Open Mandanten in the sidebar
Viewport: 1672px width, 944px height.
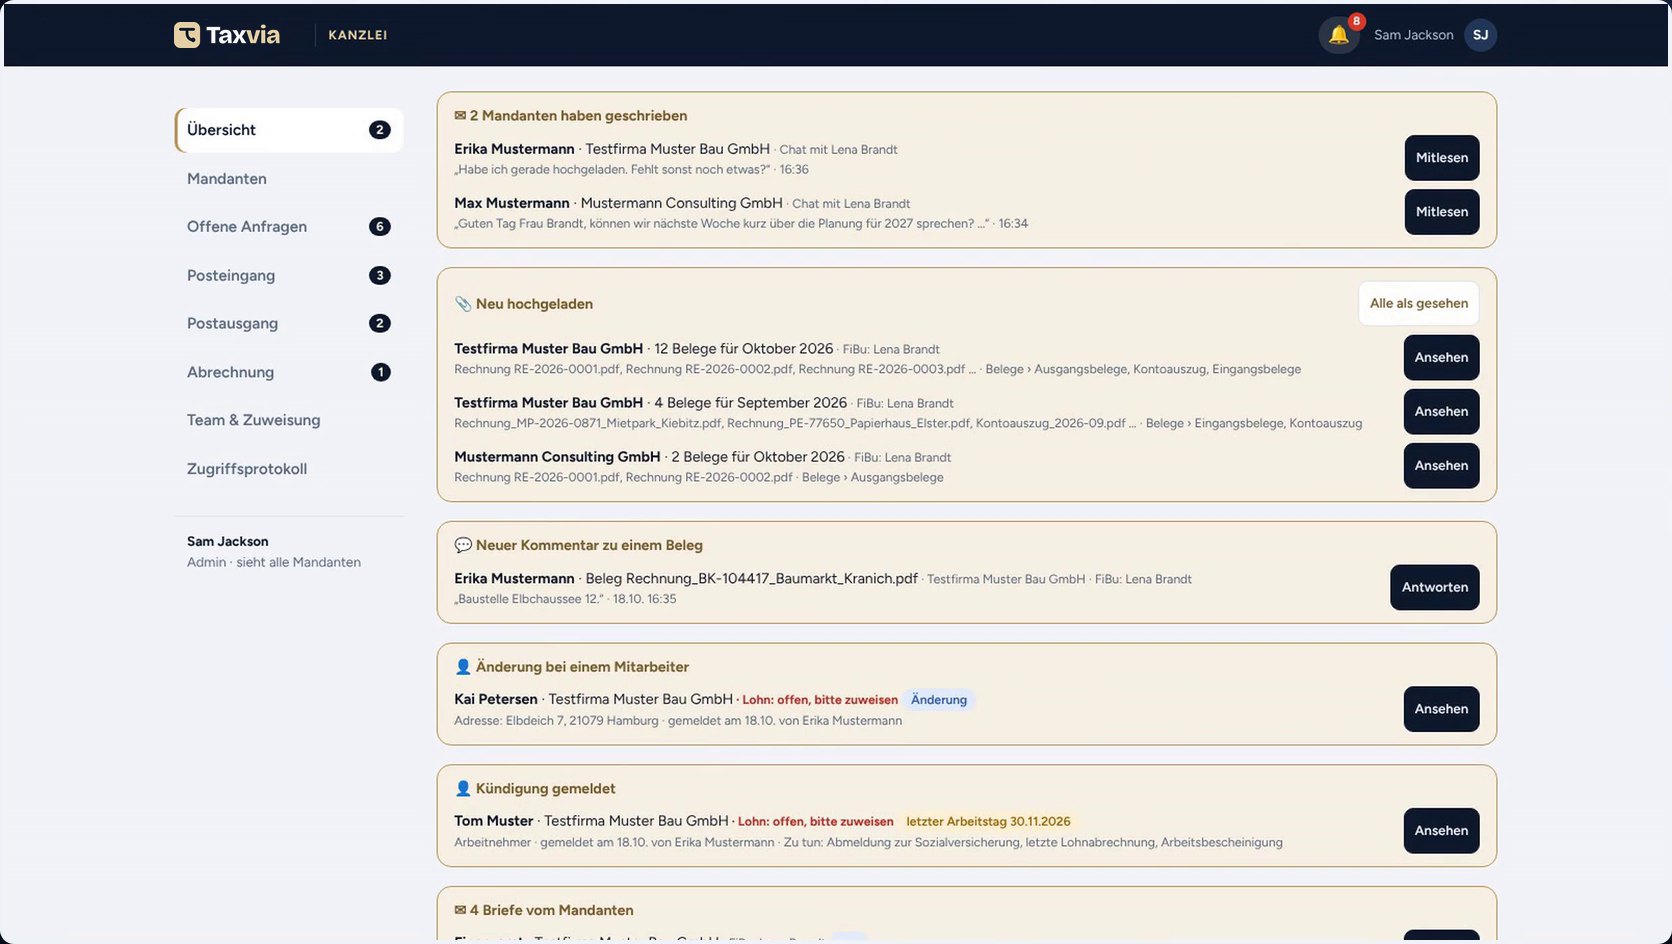pos(289,179)
